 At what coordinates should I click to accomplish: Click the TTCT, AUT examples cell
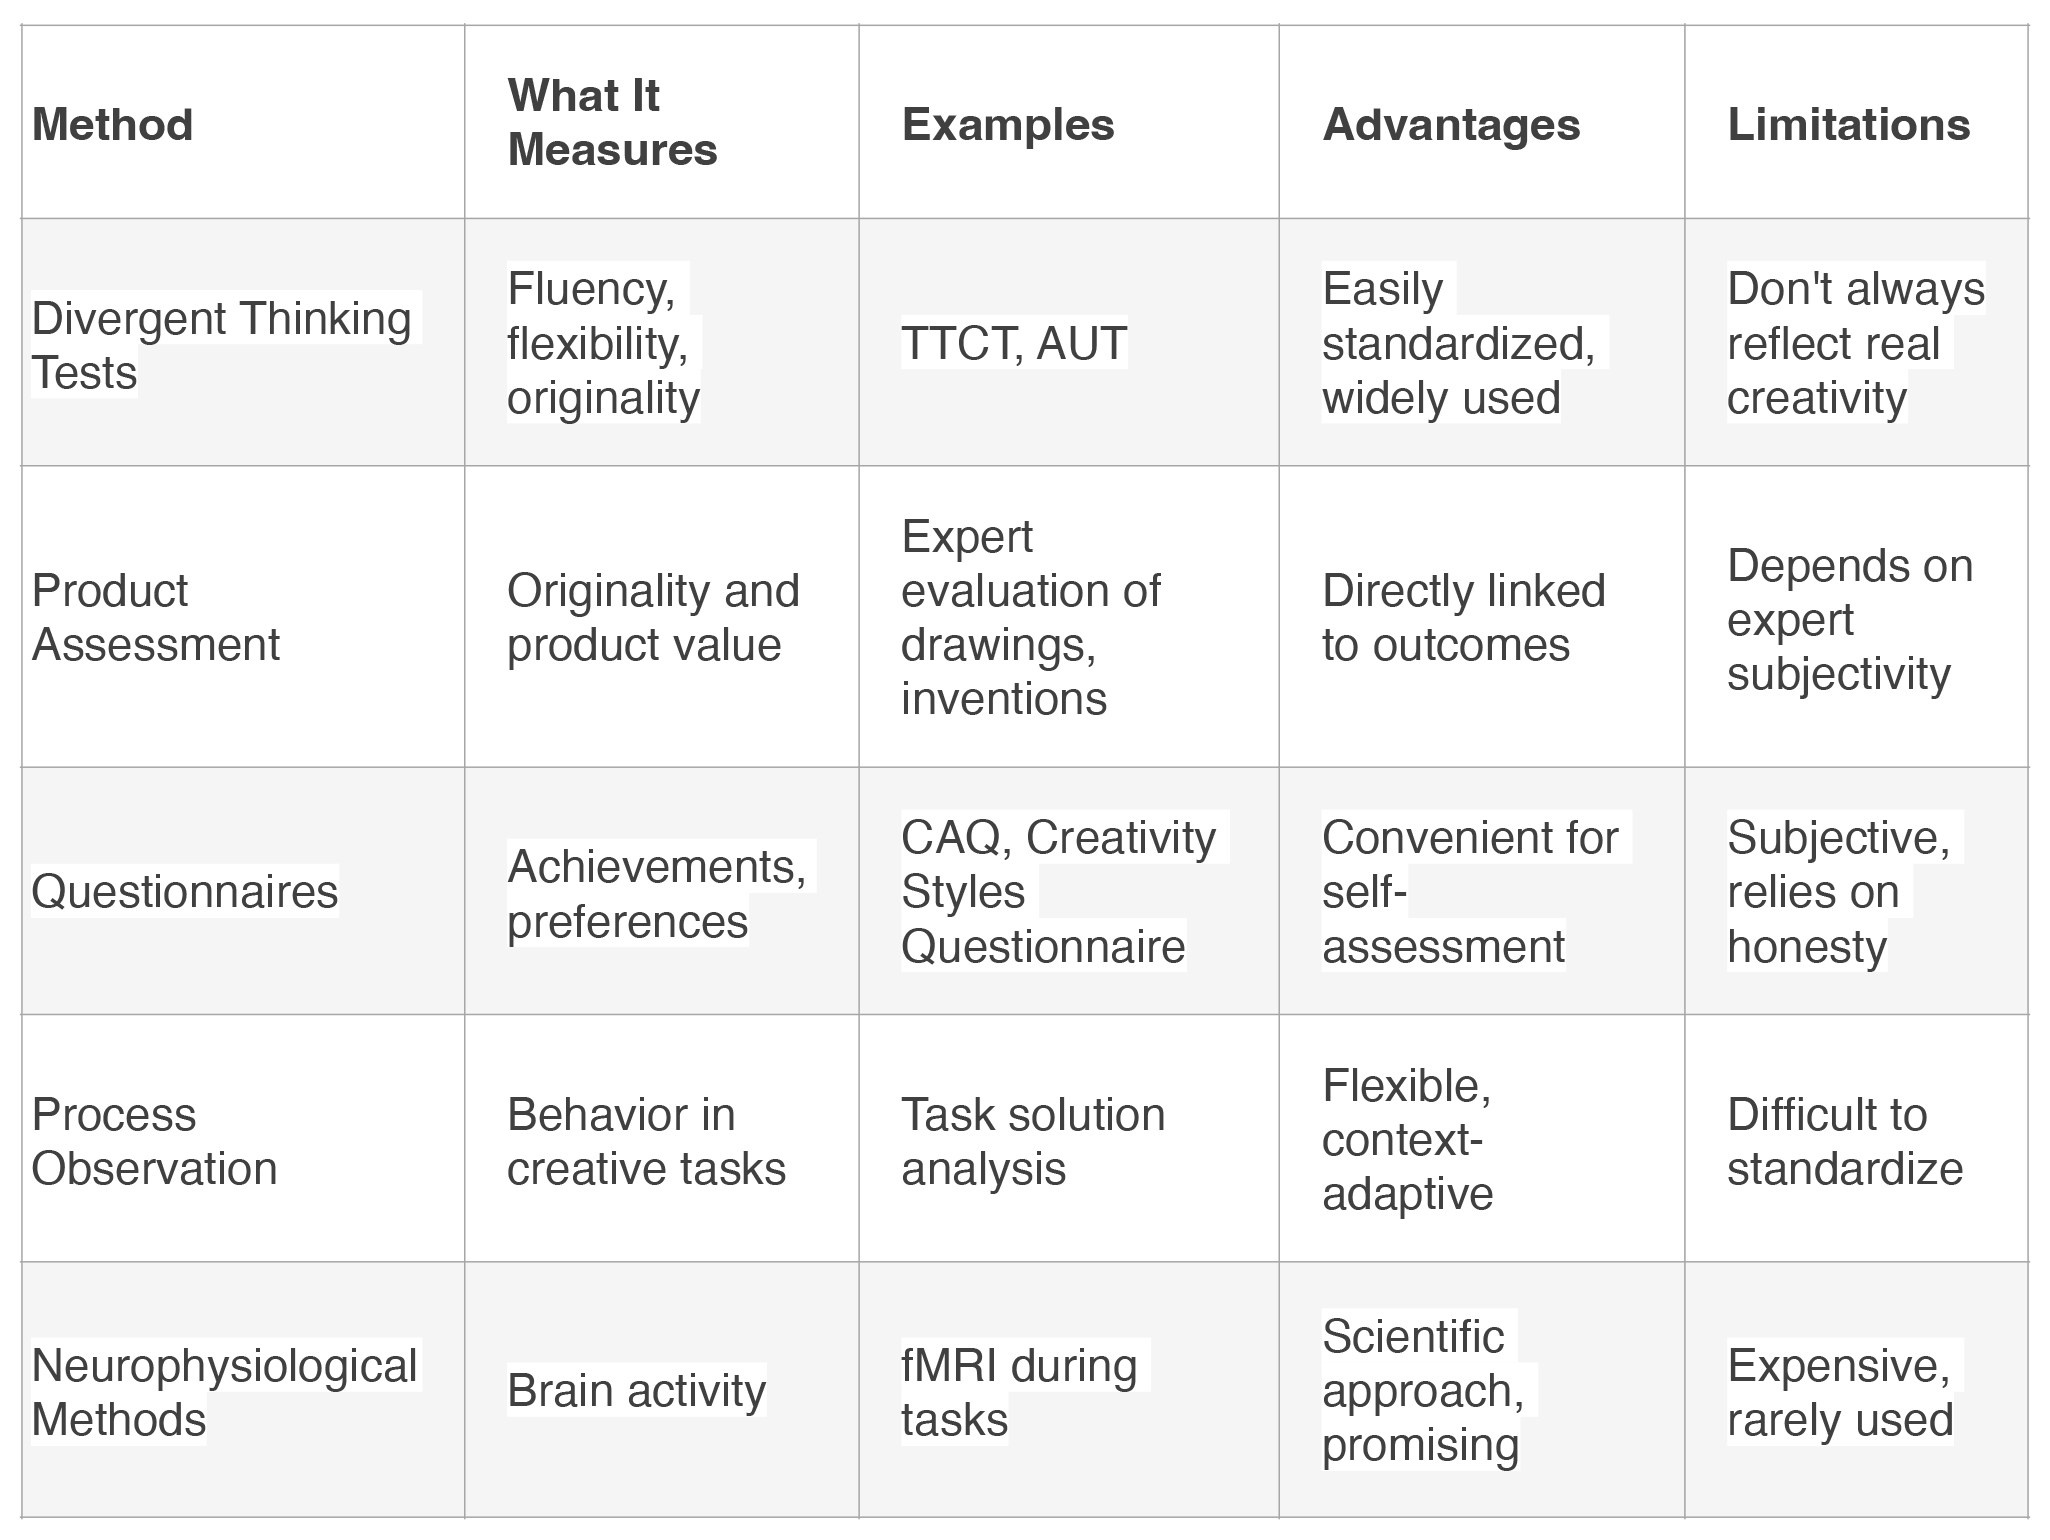coord(1068,342)
